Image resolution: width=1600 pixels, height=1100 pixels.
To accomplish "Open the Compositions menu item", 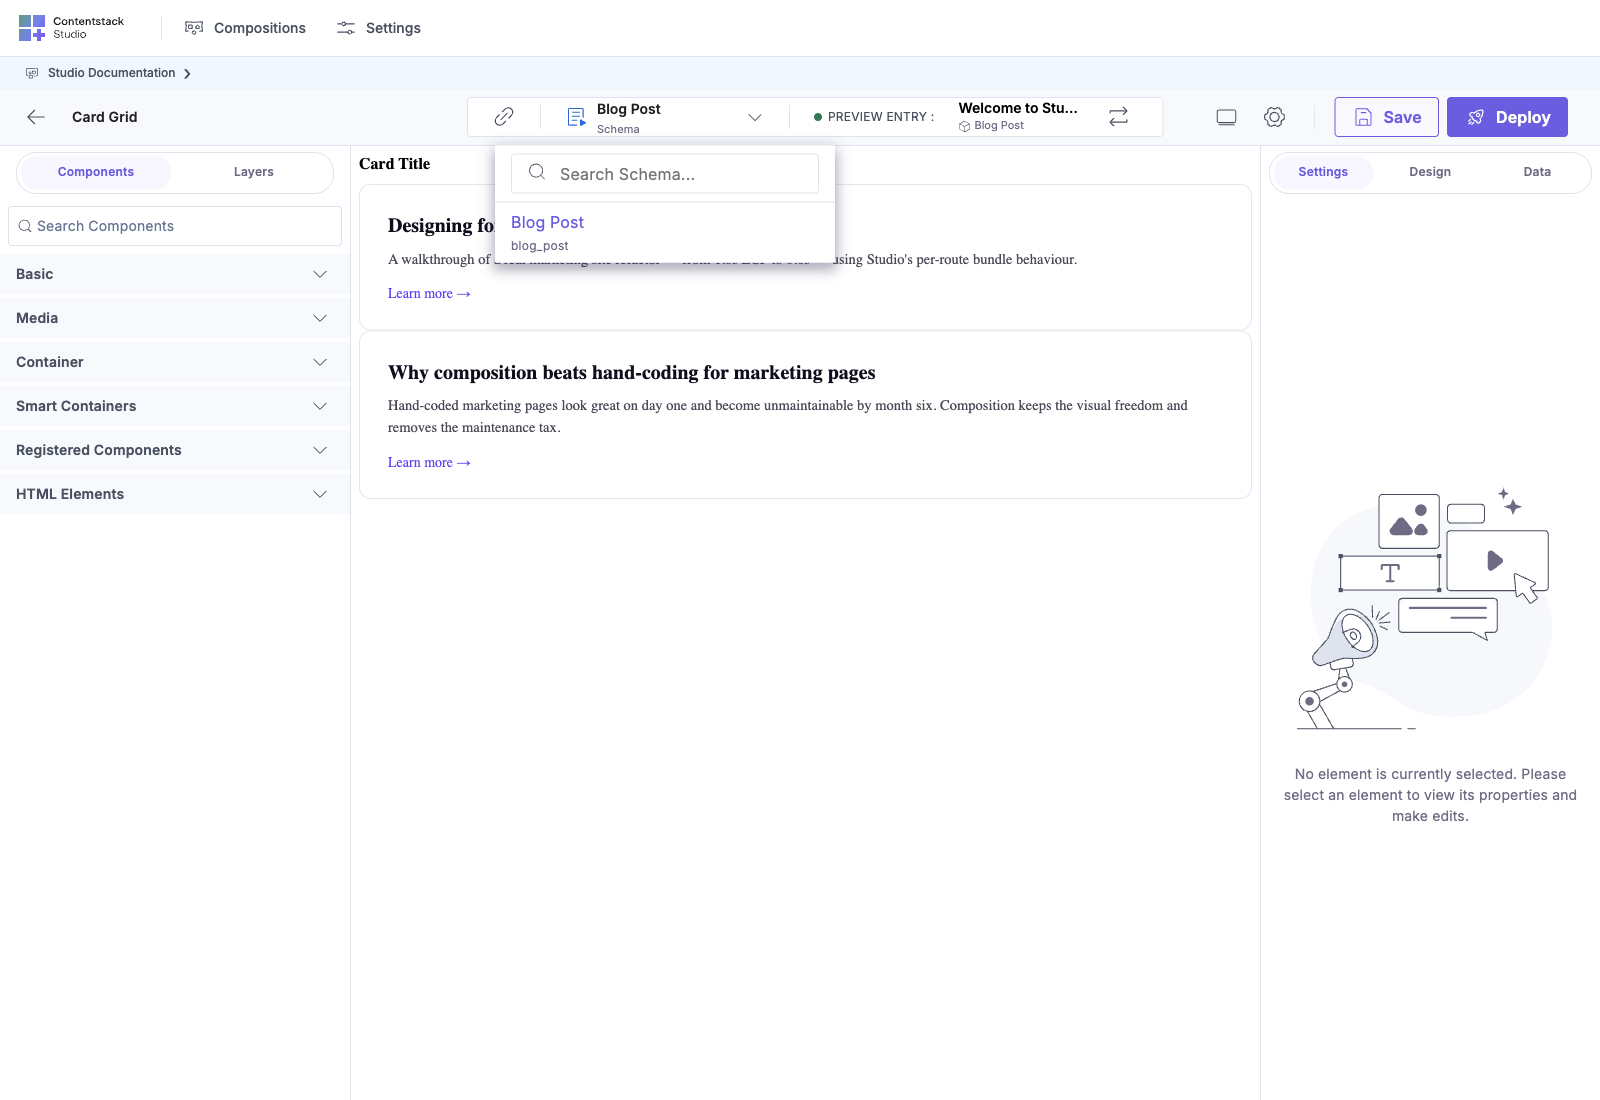I will [x=245, y=28].
